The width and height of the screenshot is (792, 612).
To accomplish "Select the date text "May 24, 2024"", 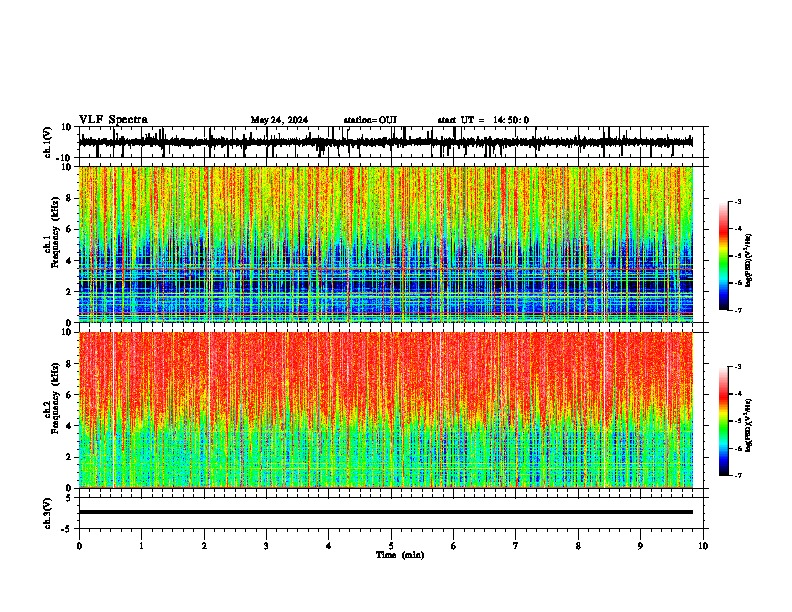I will coord(279,120).
